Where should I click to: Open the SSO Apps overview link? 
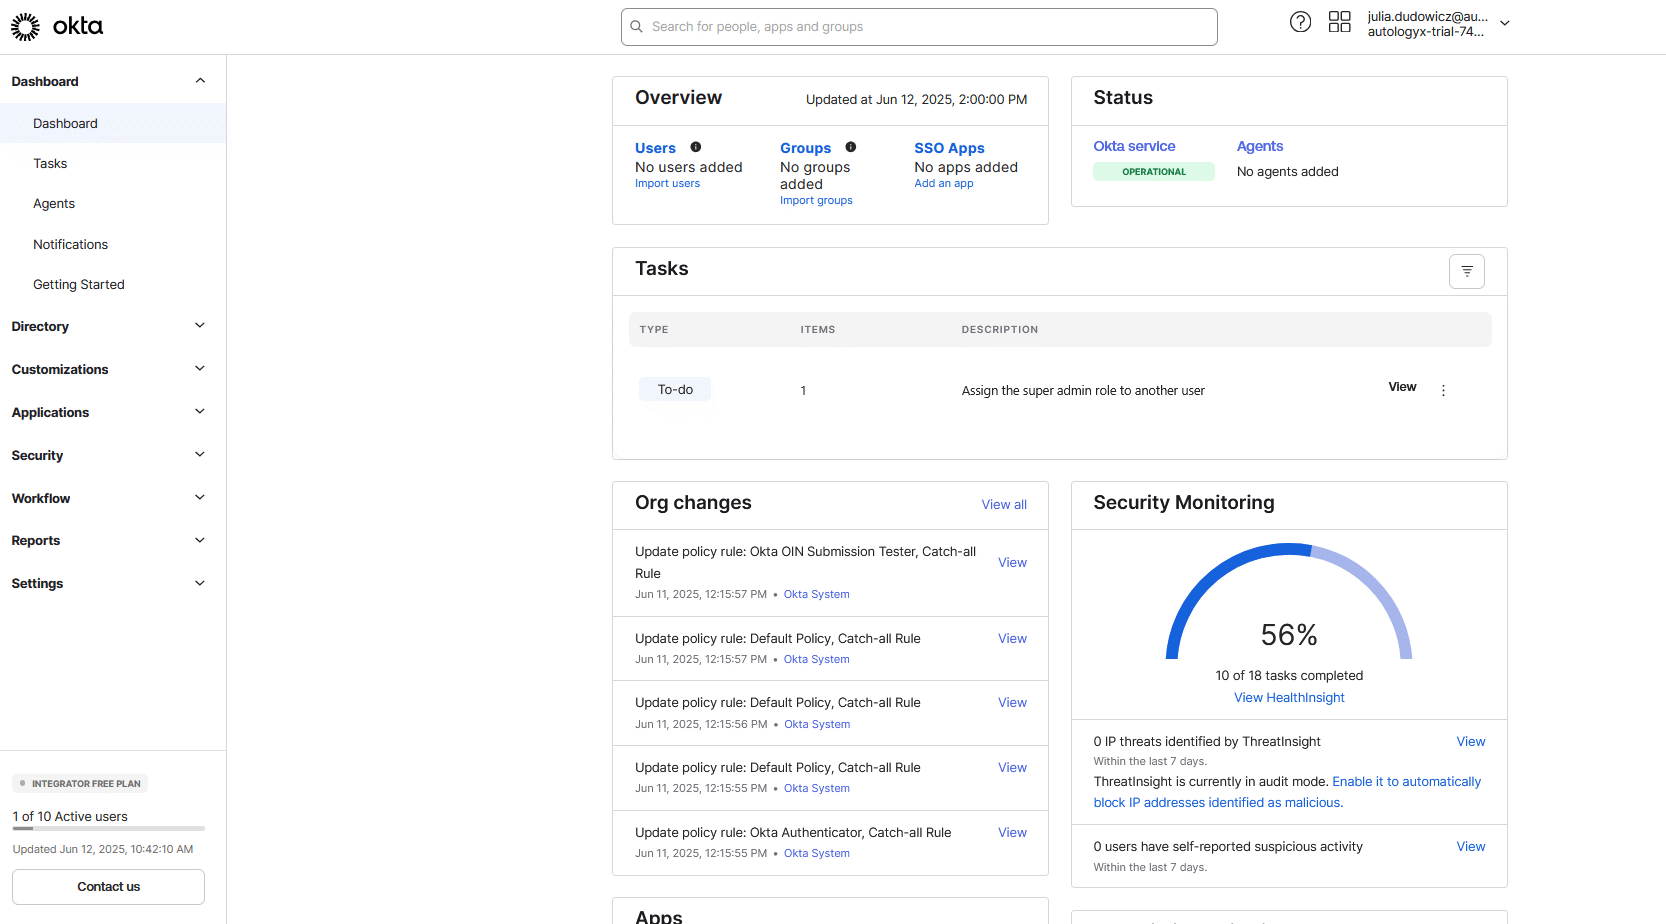[949, 148]
